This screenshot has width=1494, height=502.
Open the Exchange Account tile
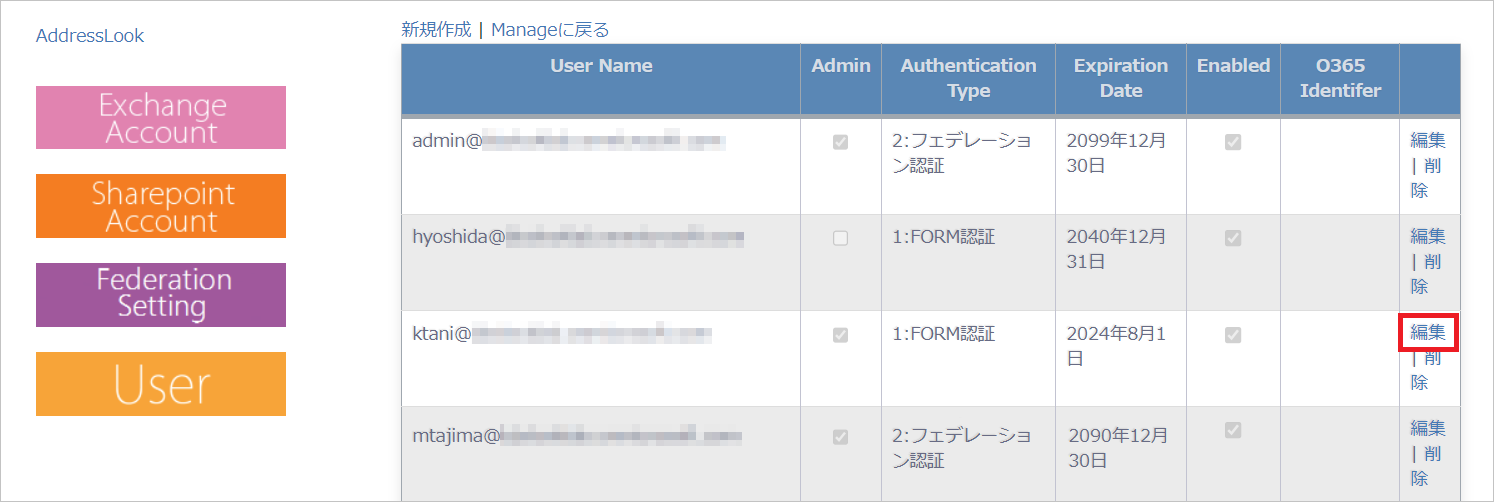(161, 118)
